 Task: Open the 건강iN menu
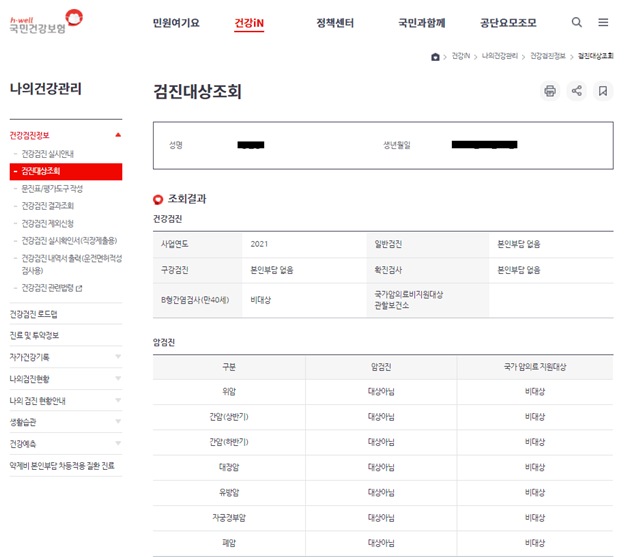[249, 23]
